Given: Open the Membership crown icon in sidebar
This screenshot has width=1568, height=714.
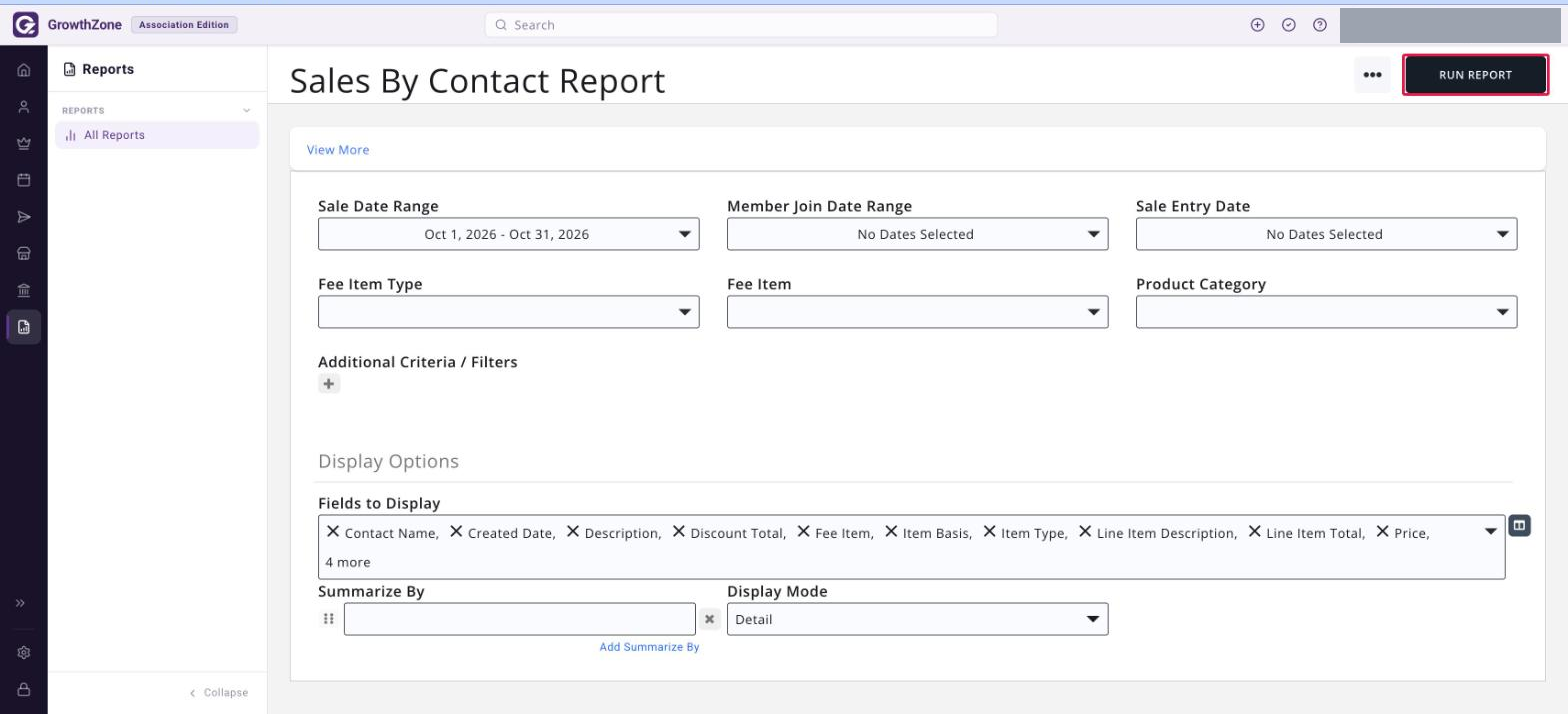Looking at the screenshot, I should coord(24,143).
